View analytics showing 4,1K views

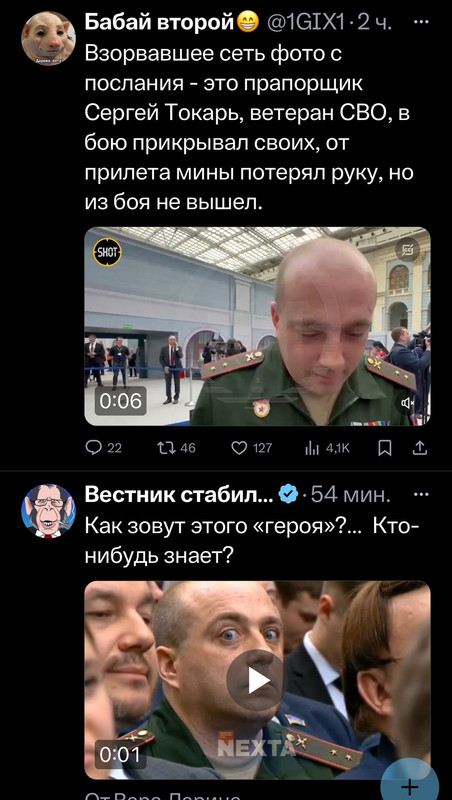point(310,448)
